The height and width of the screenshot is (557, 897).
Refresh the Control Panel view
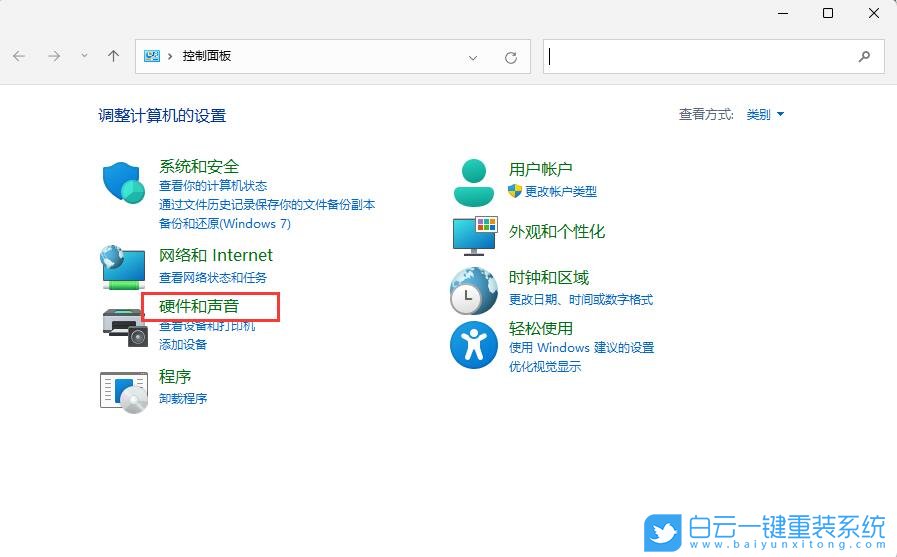click(x=511, y=57)
